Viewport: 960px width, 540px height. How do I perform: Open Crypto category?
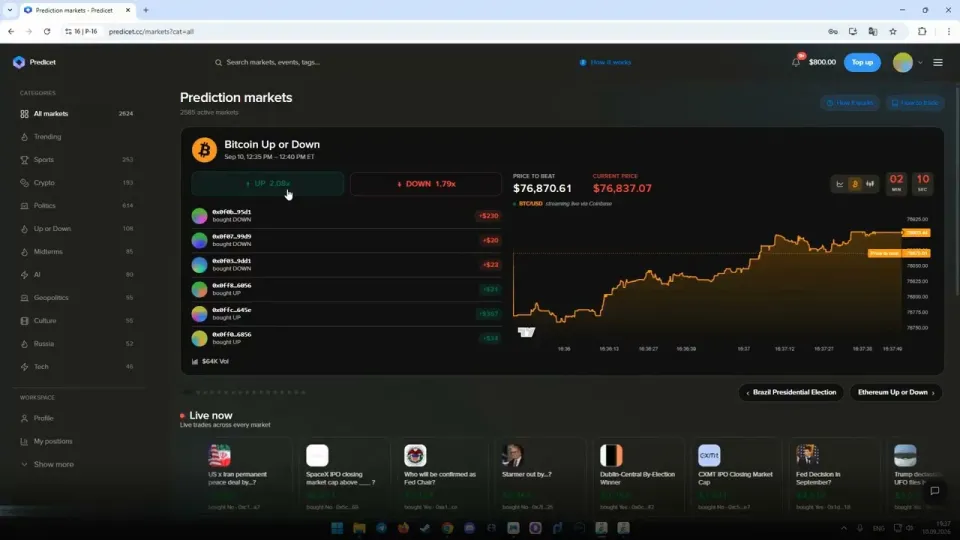77,182
